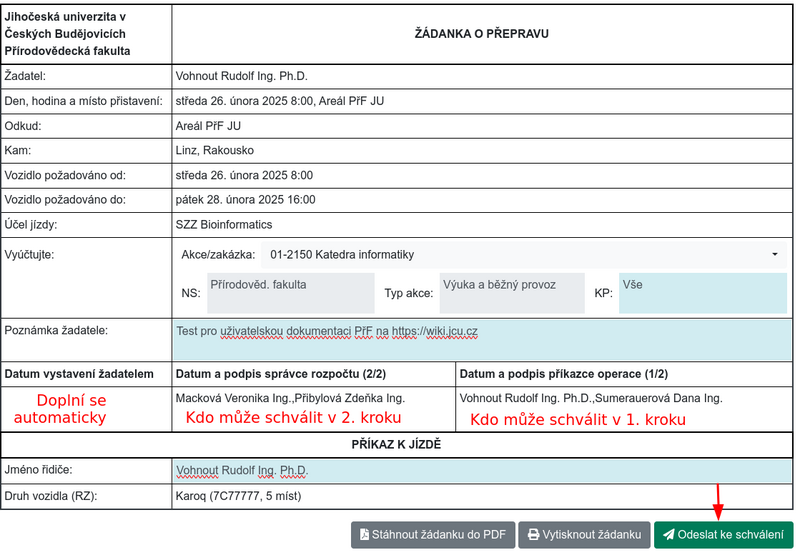Click the Vozidlo požadováno do date value
The width and height of the screenshot is (800, 555).
point(245,200)
